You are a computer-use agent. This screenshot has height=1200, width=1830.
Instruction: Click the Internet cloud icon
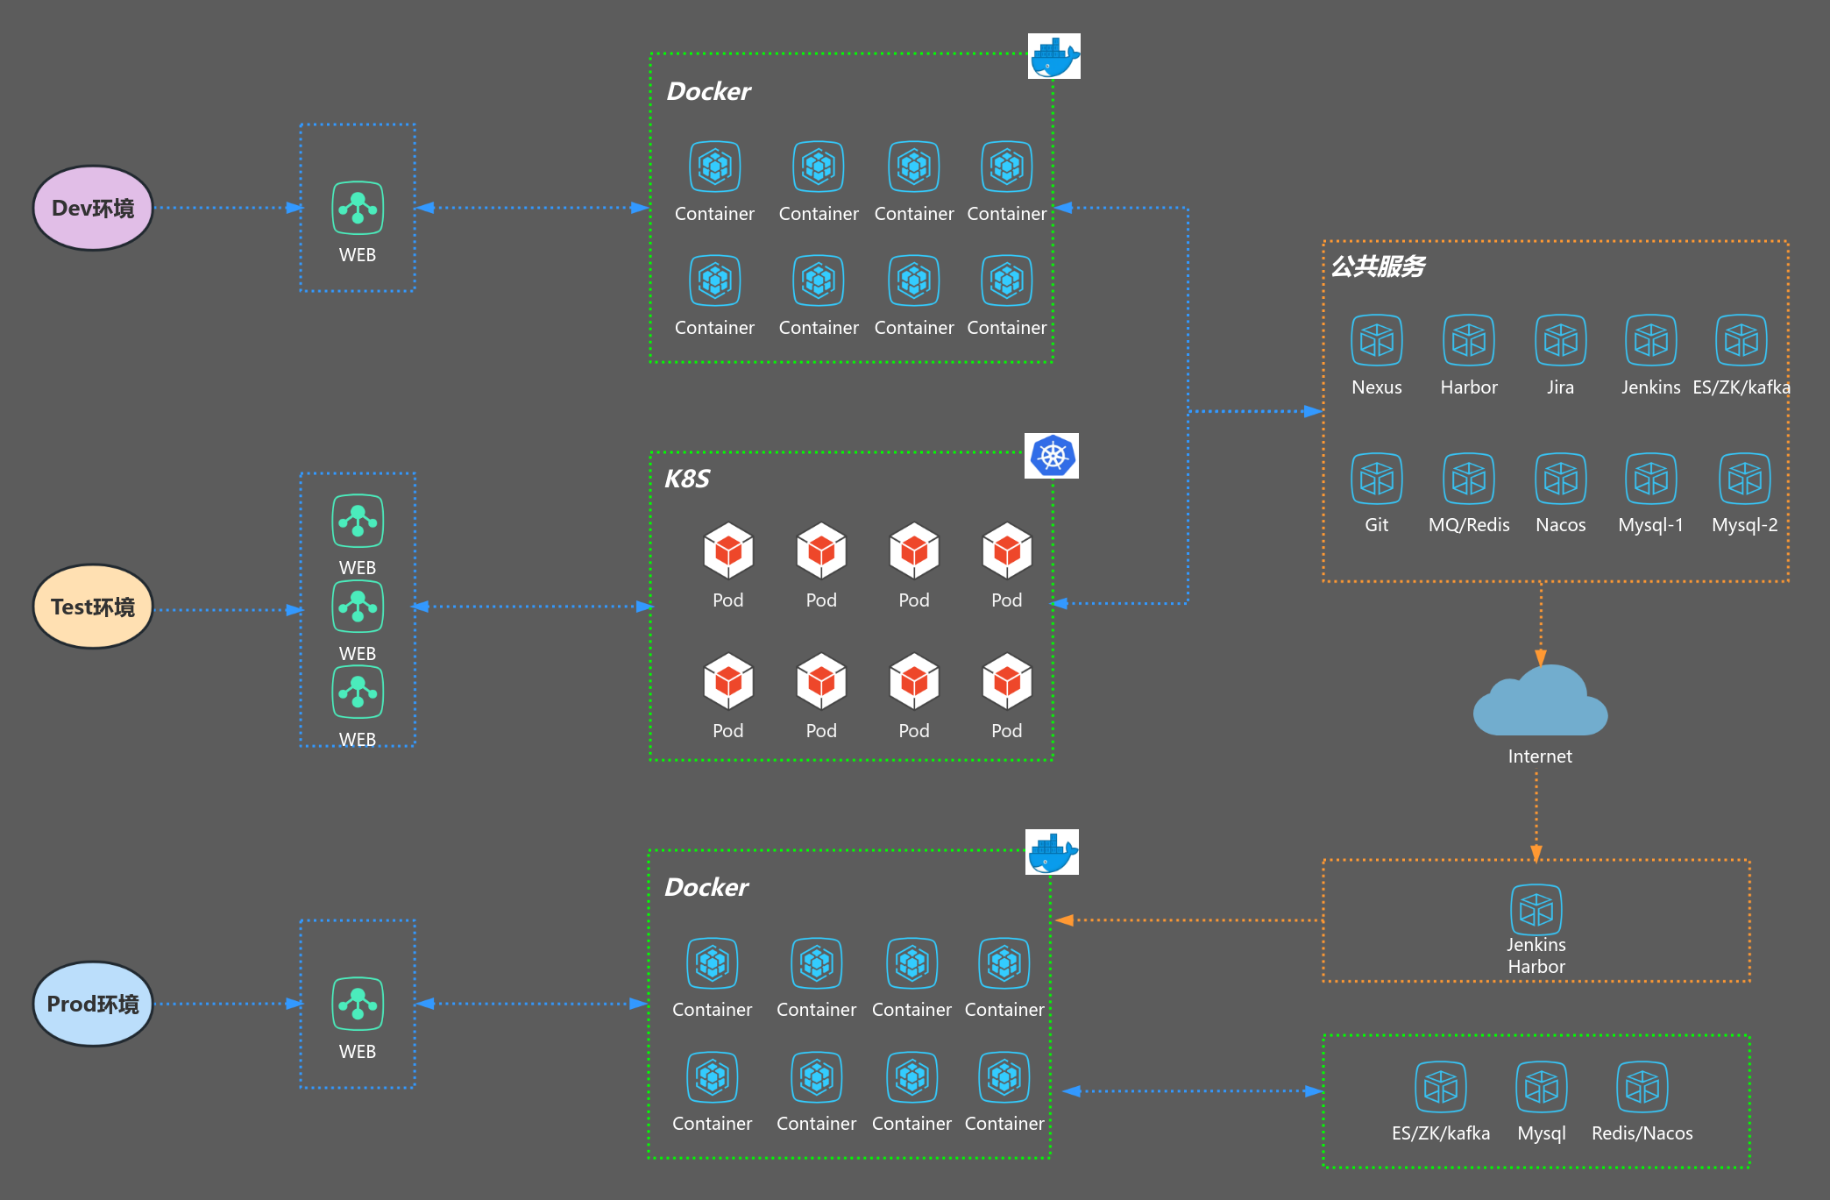(x=1540, y=702)
